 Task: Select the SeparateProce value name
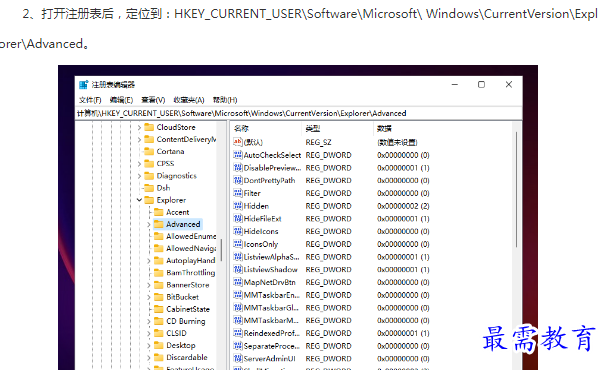tap(272, 346)
